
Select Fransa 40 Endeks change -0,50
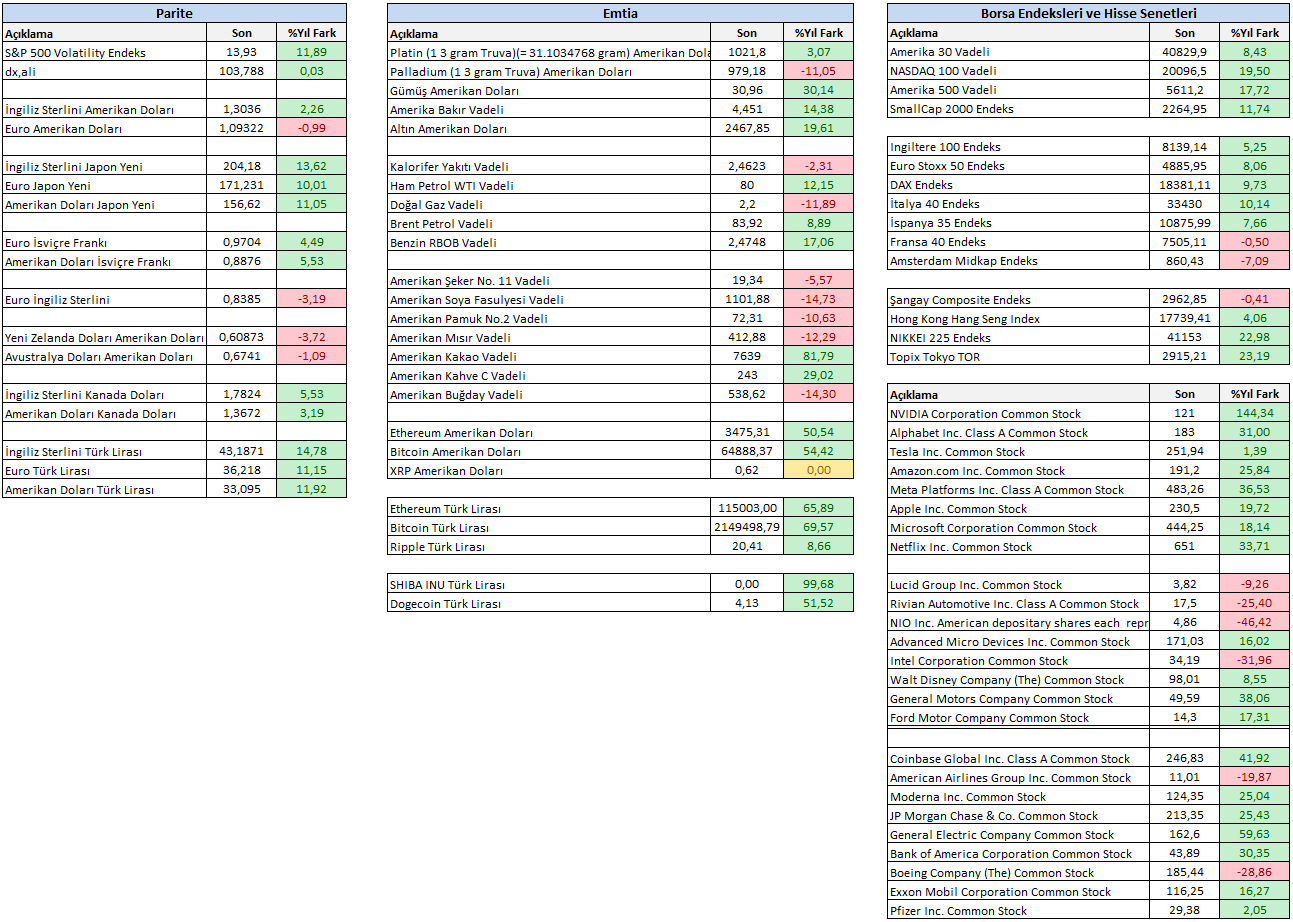pyautogui.click(x=1255, y=242)
